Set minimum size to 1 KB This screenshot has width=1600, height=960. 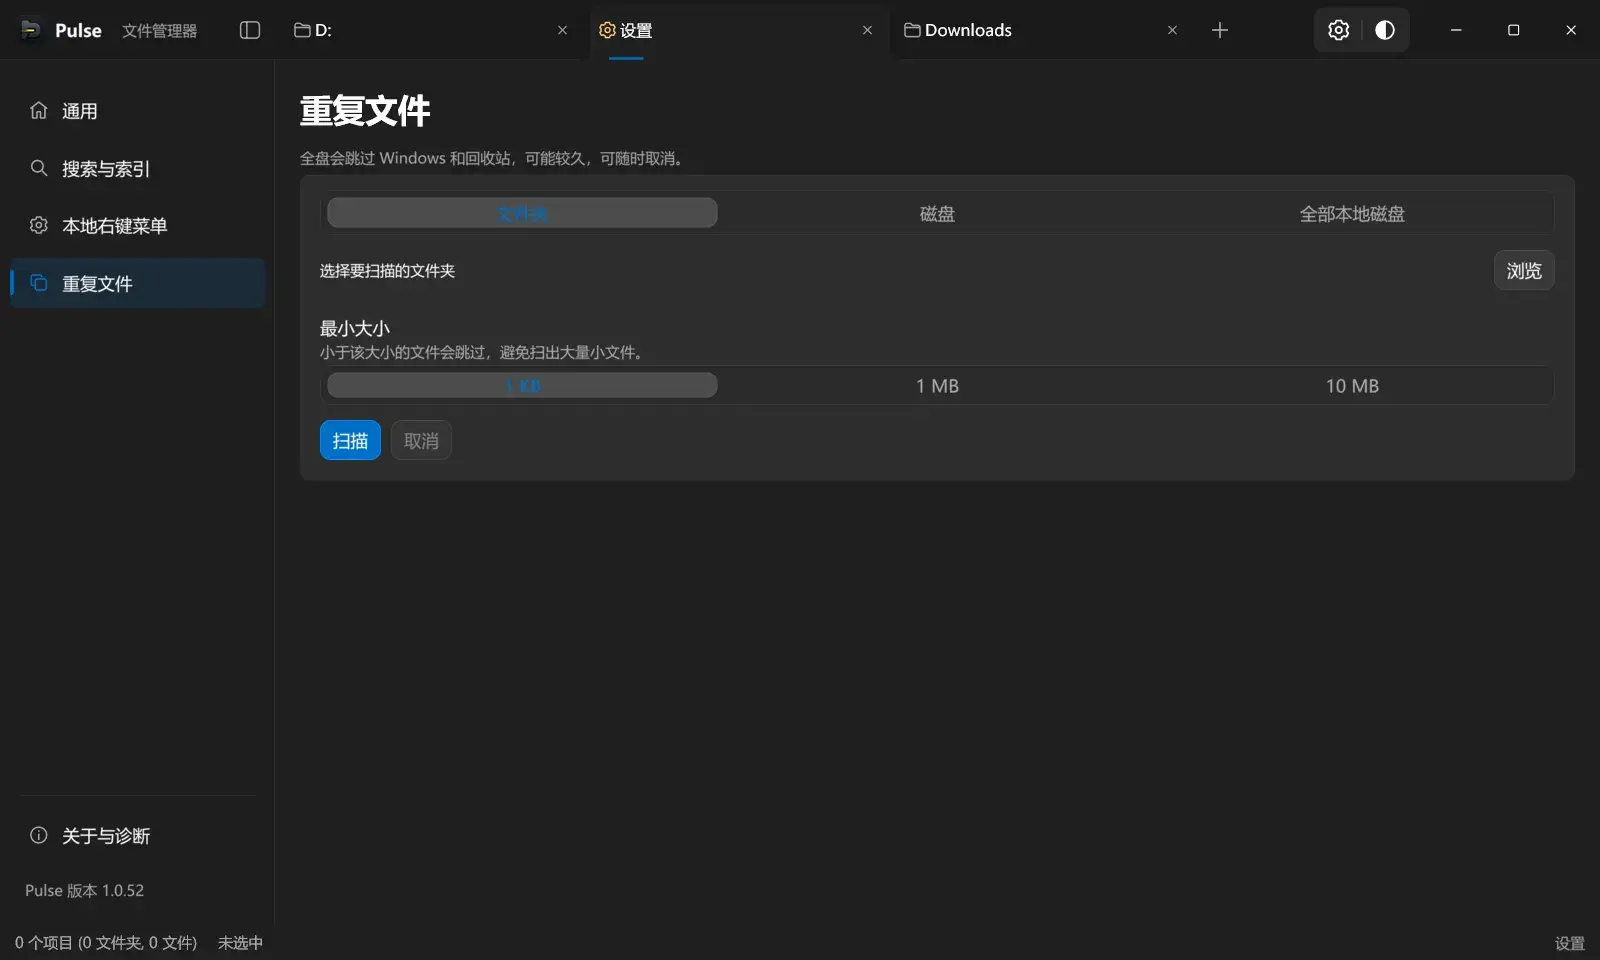point(522,385)
